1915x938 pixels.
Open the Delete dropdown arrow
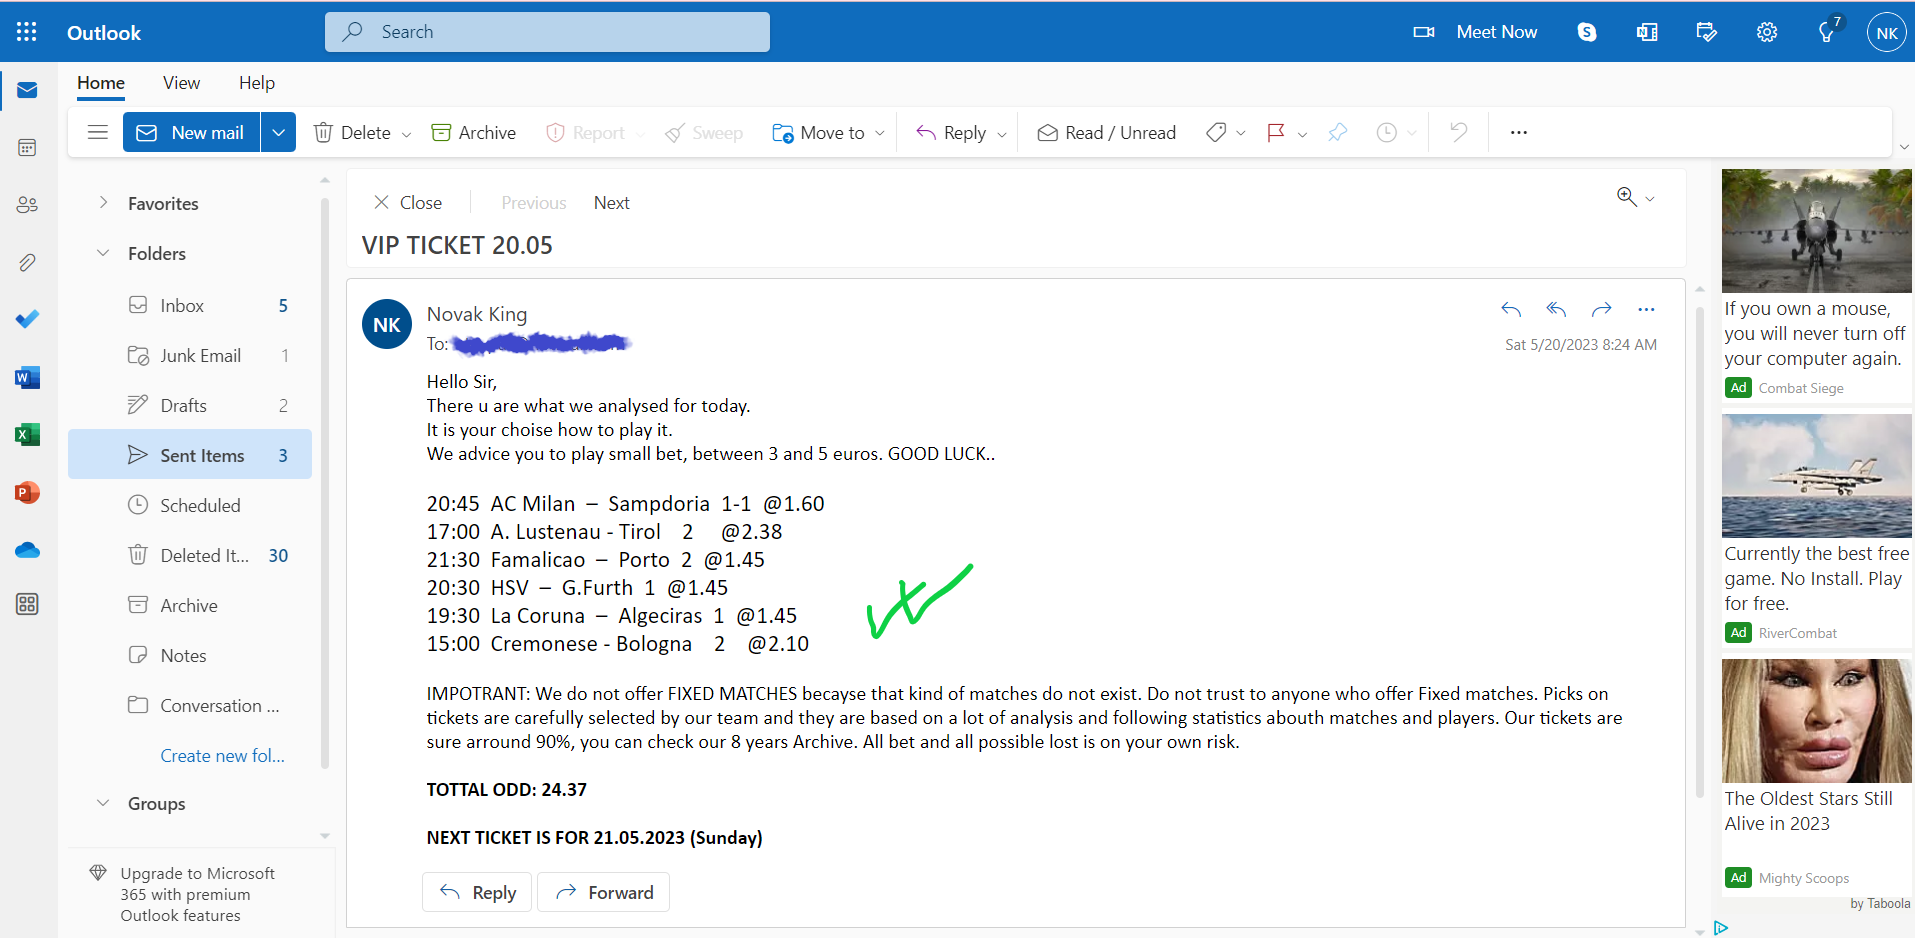(x=406, y=134)
